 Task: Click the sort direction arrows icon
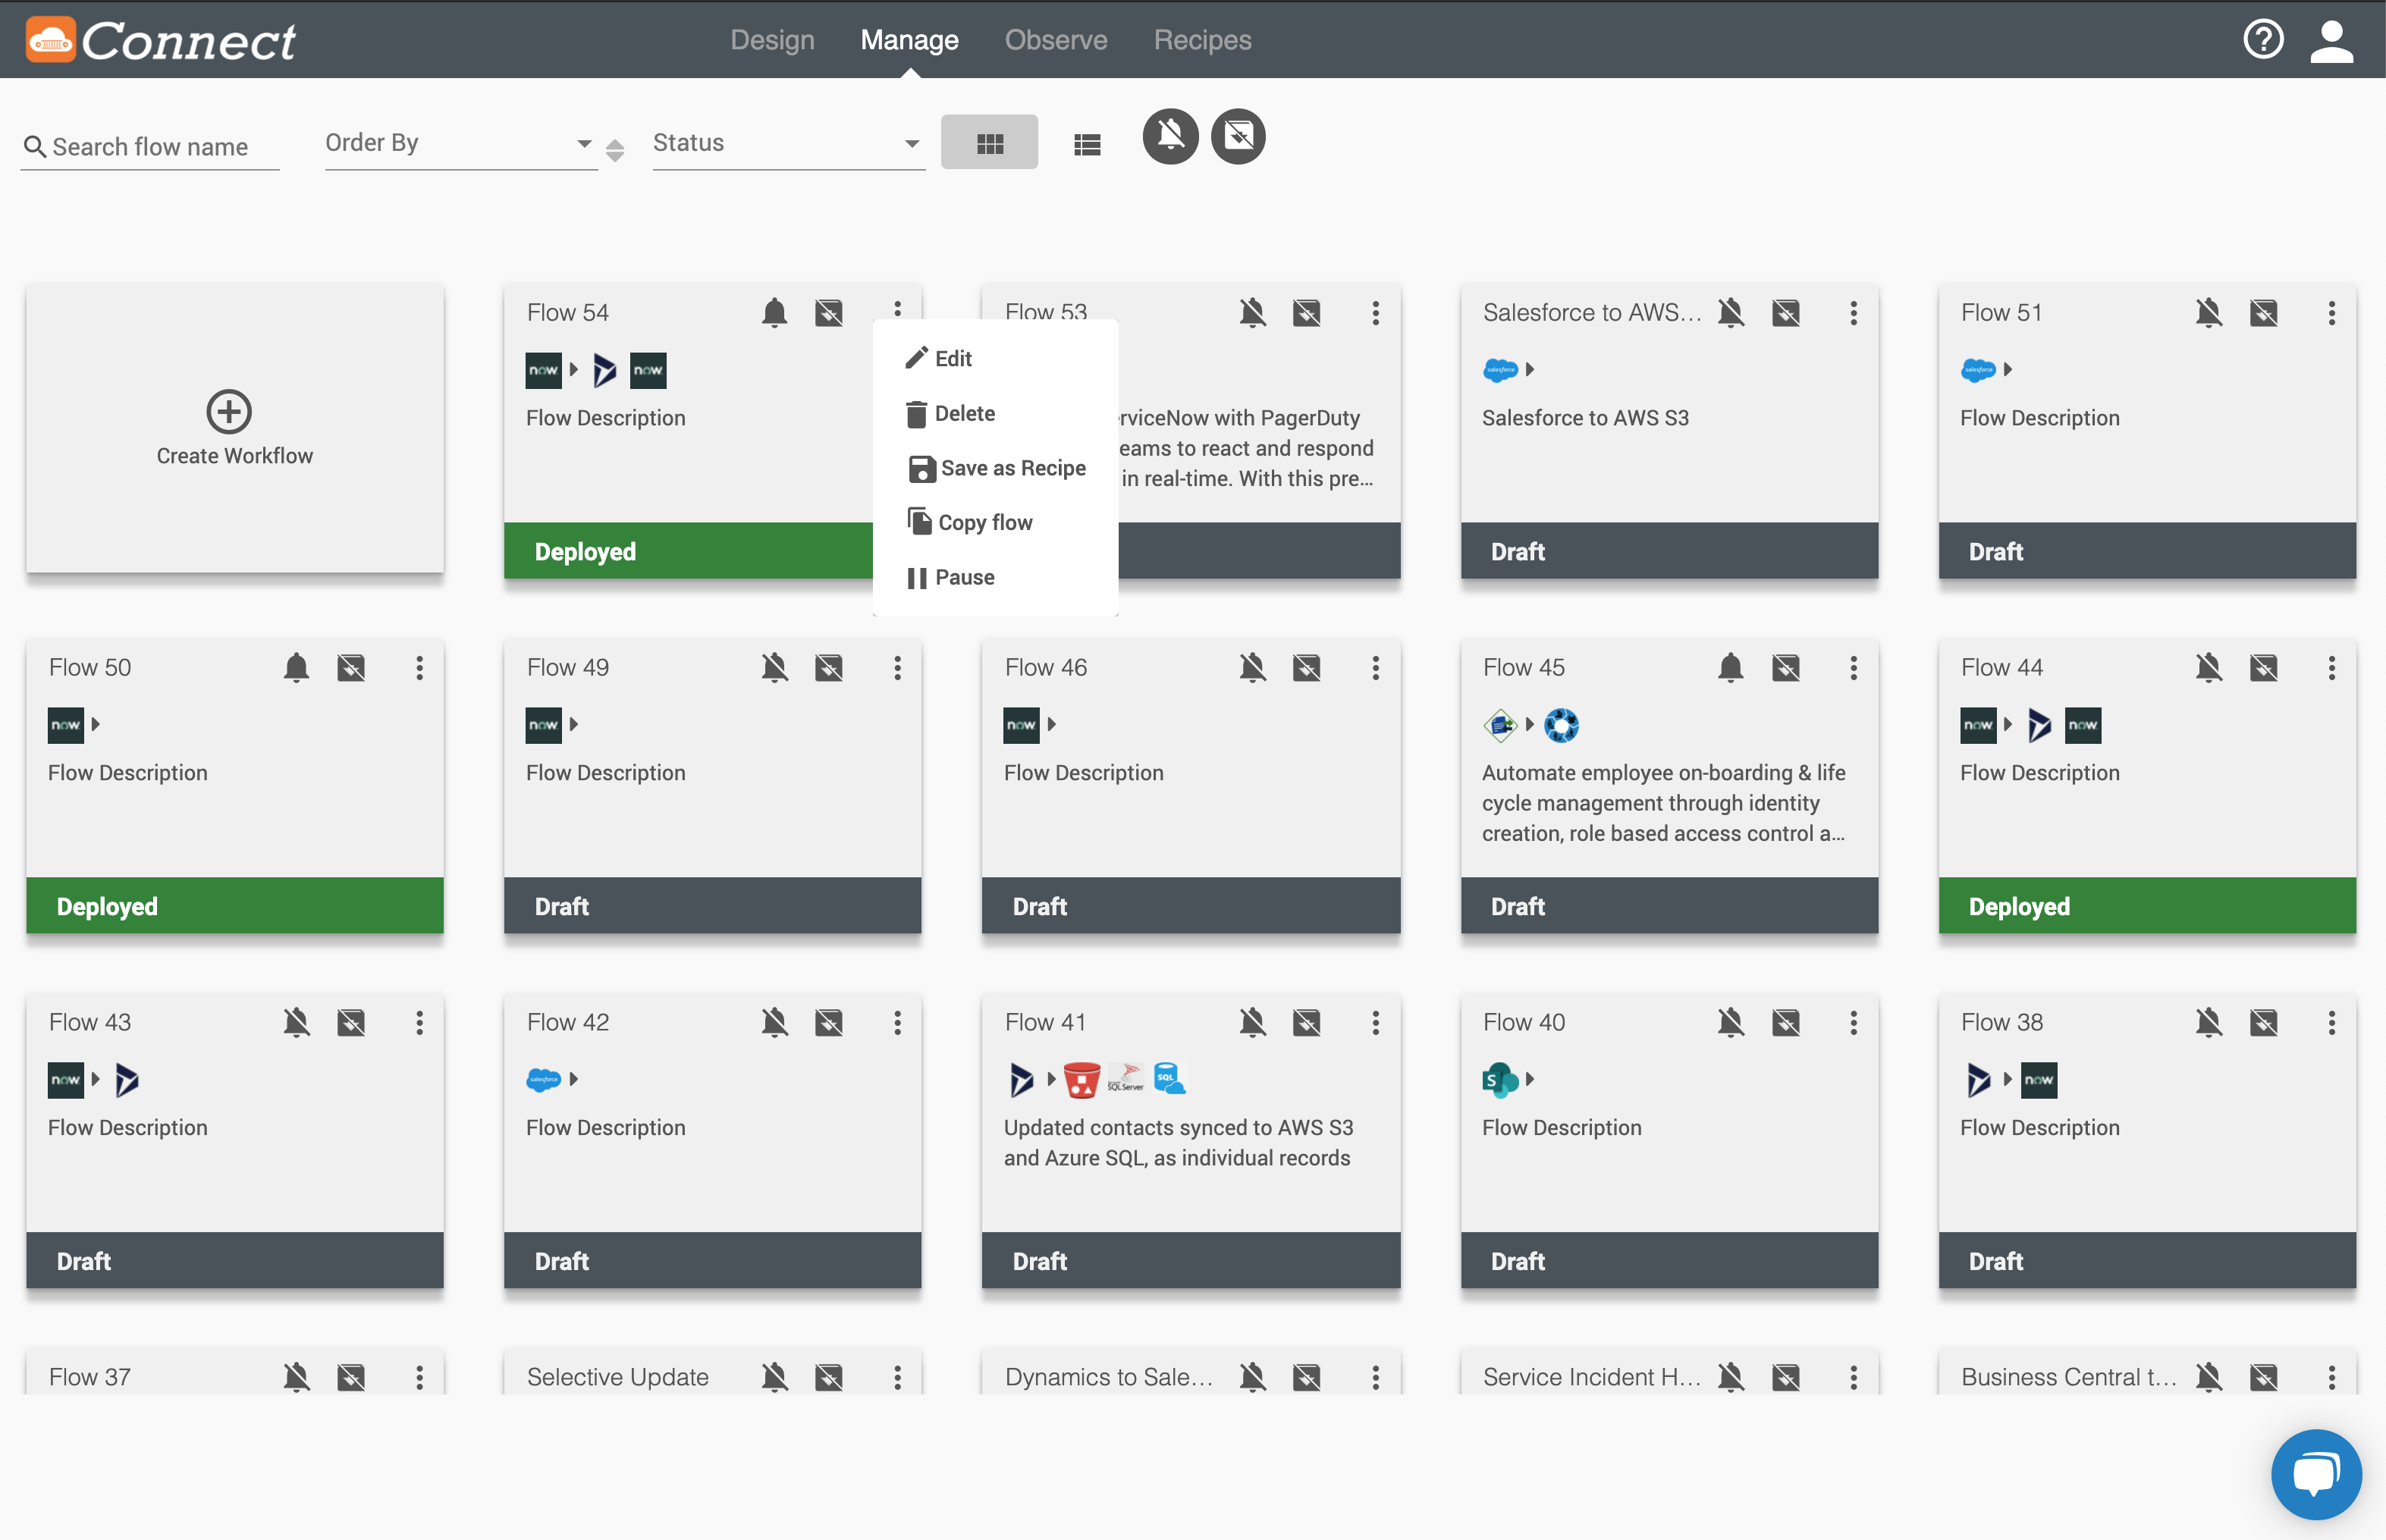point(615,150)
